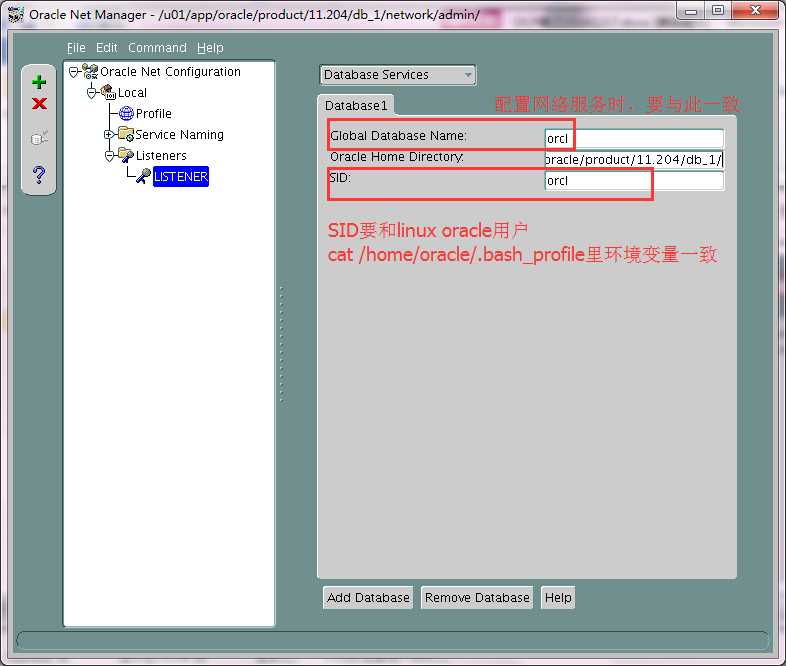Close the Oracle Net Manager window
786x666 pixels.
coord(755,11)
